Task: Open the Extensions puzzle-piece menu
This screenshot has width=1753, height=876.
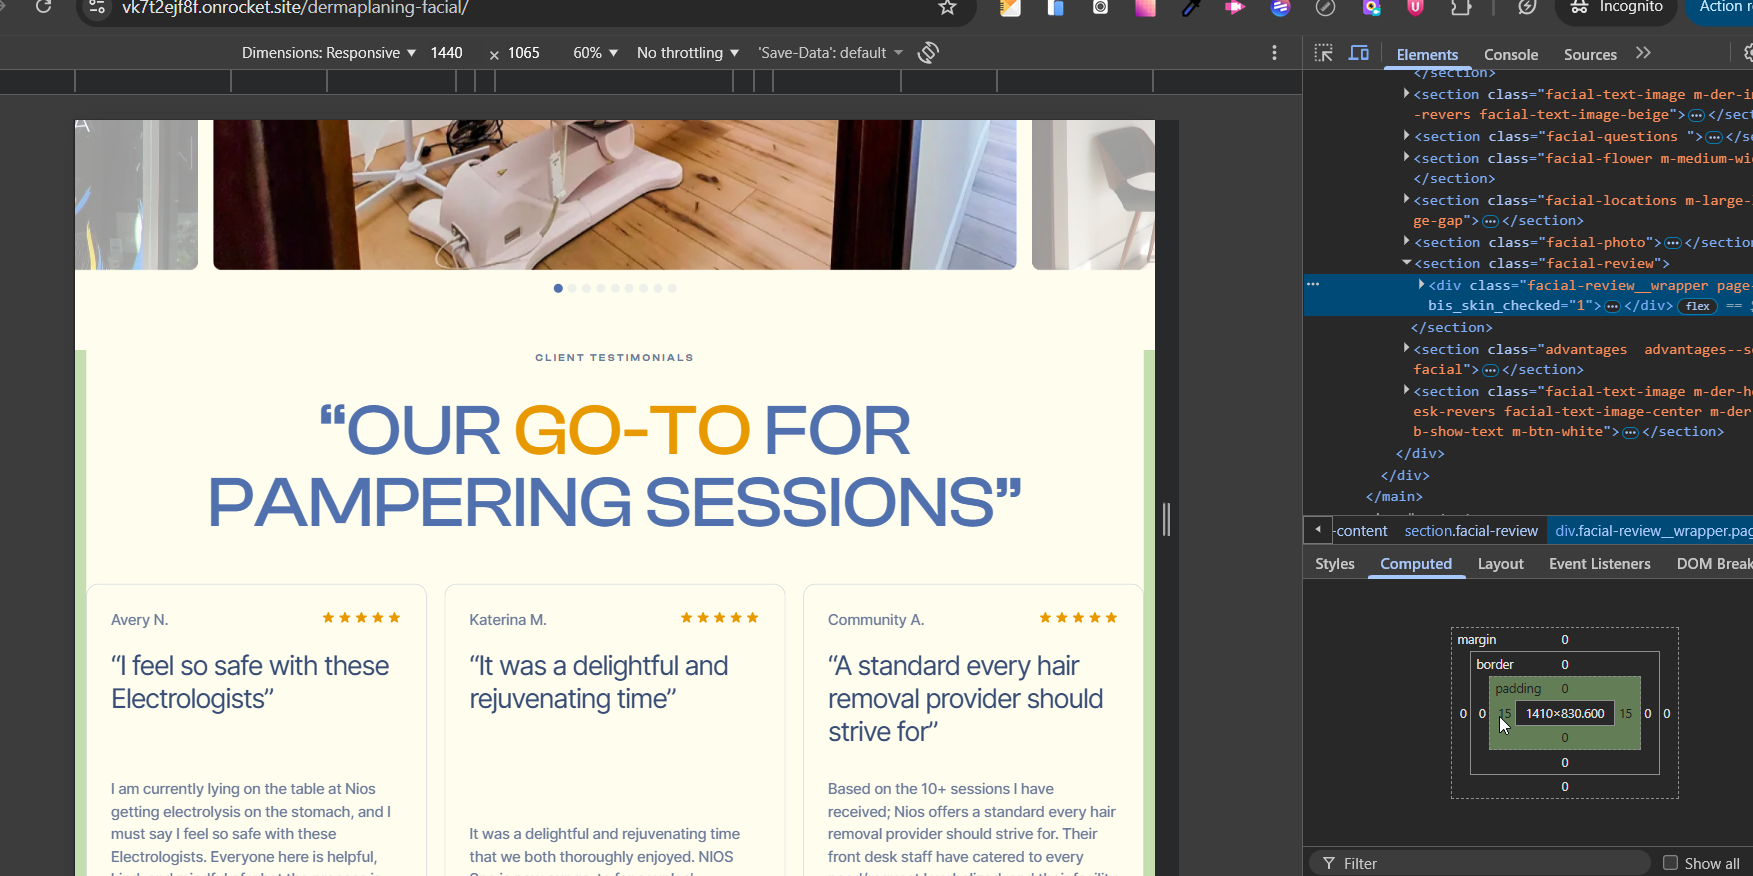Action: click(x=1461, y=8)
